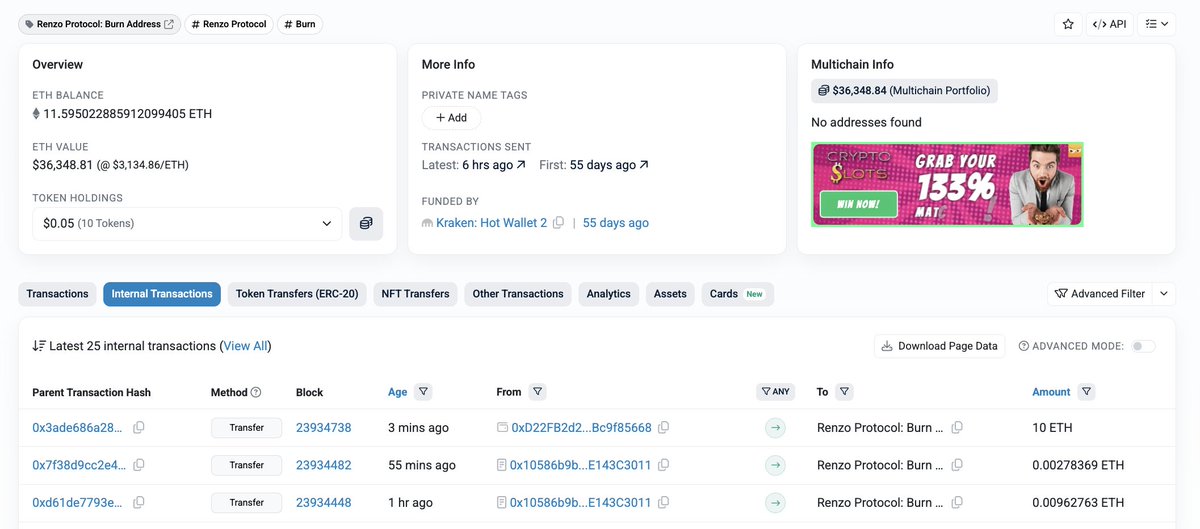Image resolution: width=1200 pixels, height=529 pixels.
Task: Click the Amount column header
Action: tap(1051, 392)
